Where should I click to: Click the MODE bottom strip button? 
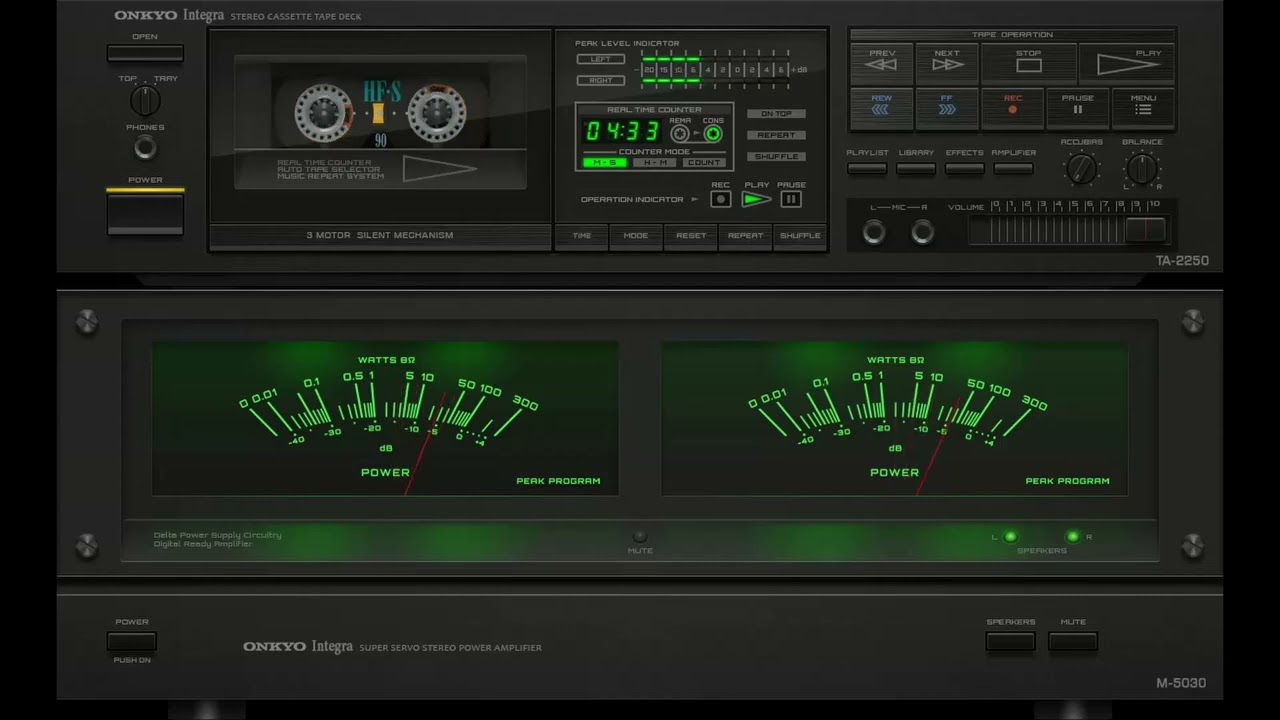(x=636, y=236)
